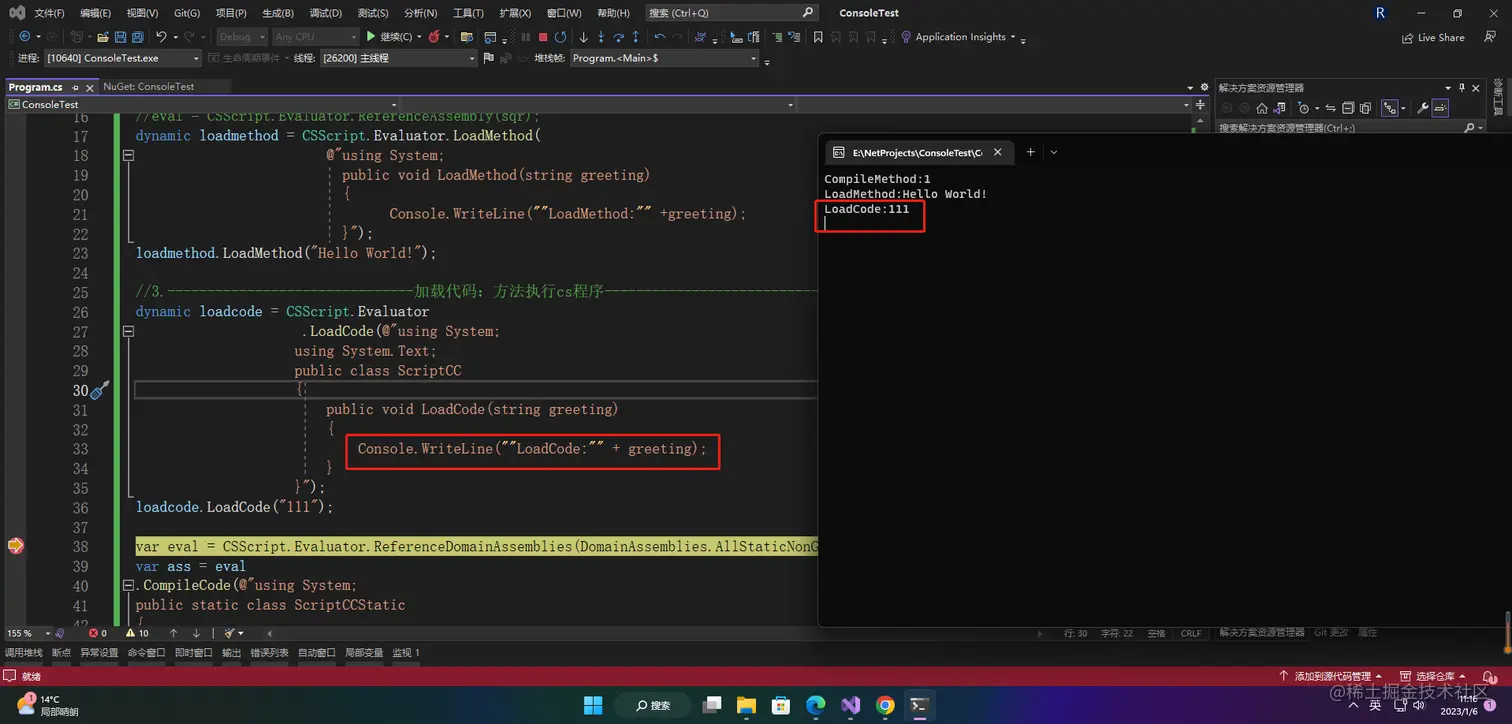Image resolution: width=1512 pixels, height=724 pixels.
Task: Collapse the code block at line 18
Action: pyautogui.click(x=128, y=155)
